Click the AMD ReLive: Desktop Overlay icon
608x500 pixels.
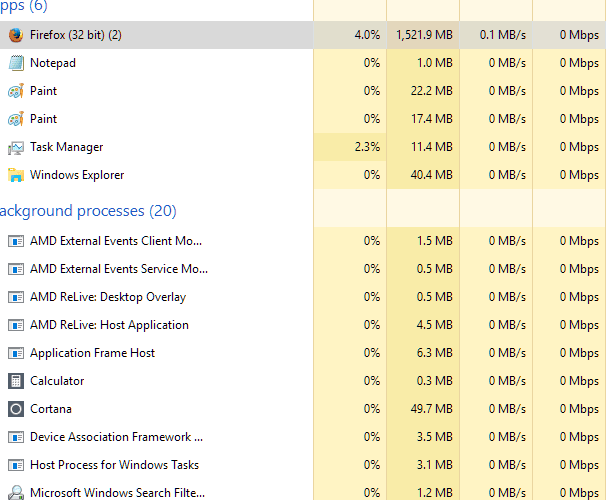(x=16, y=297)
